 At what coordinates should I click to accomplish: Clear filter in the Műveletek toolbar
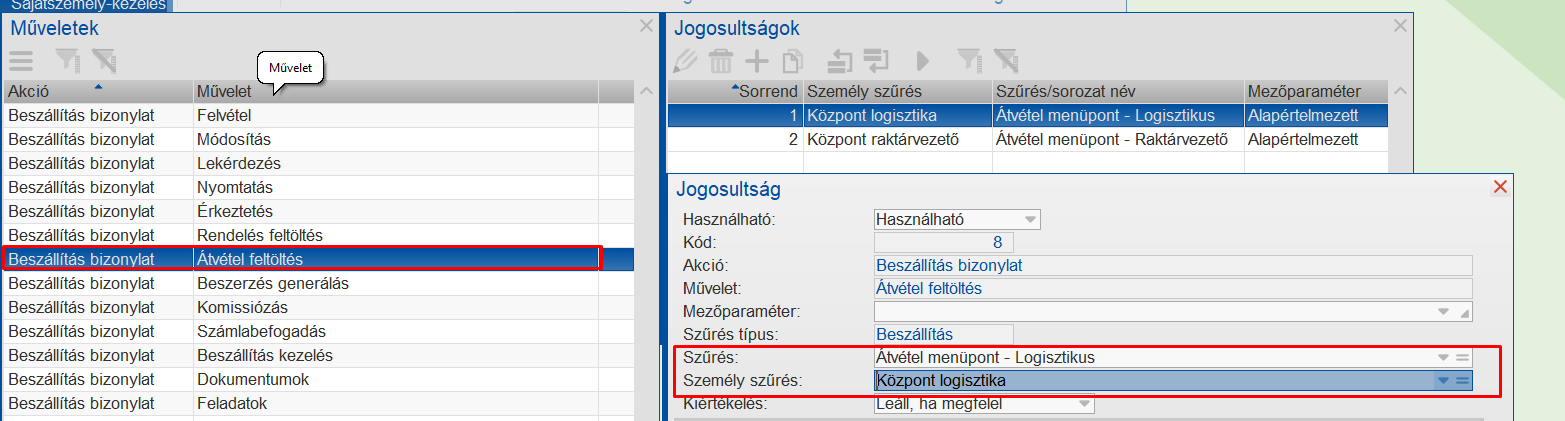(x=103, y=61)
